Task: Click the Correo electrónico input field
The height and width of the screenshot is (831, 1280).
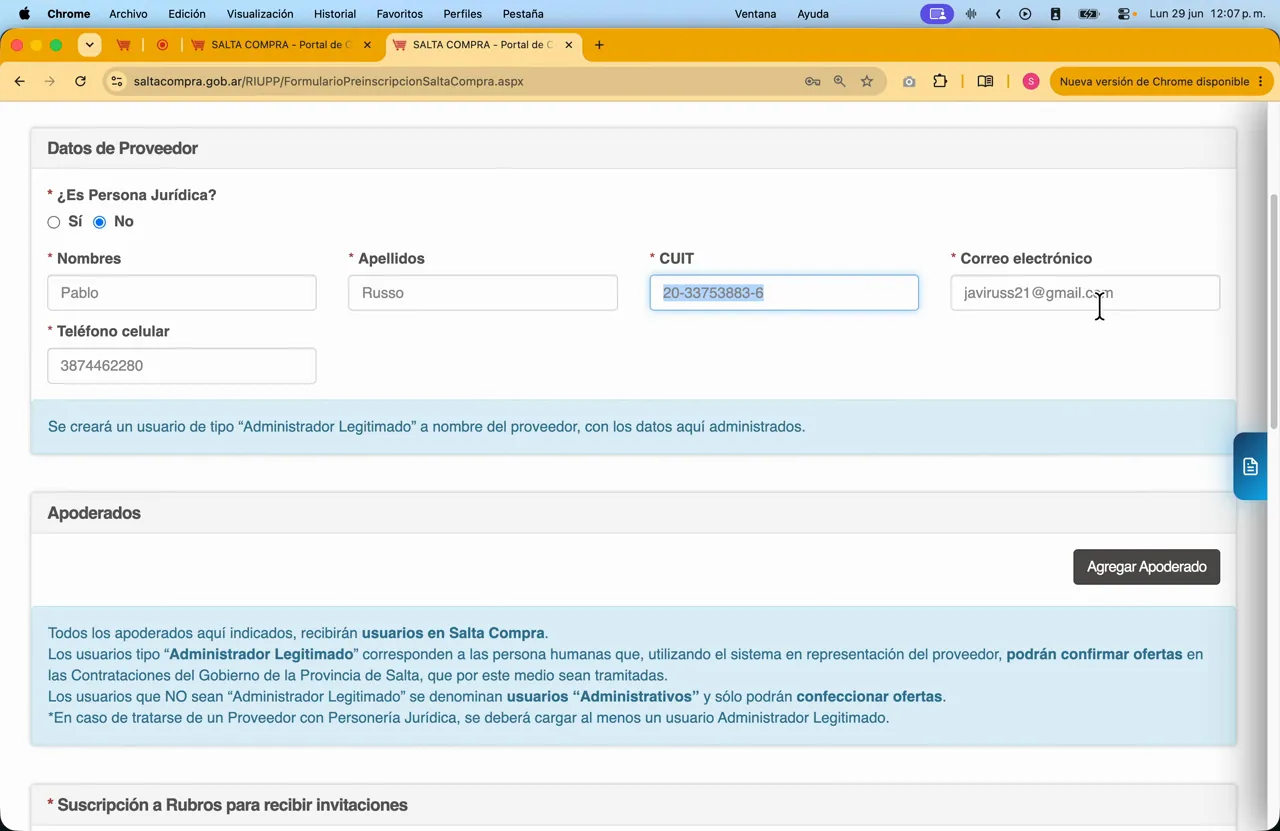Action: pos(1085,293)
